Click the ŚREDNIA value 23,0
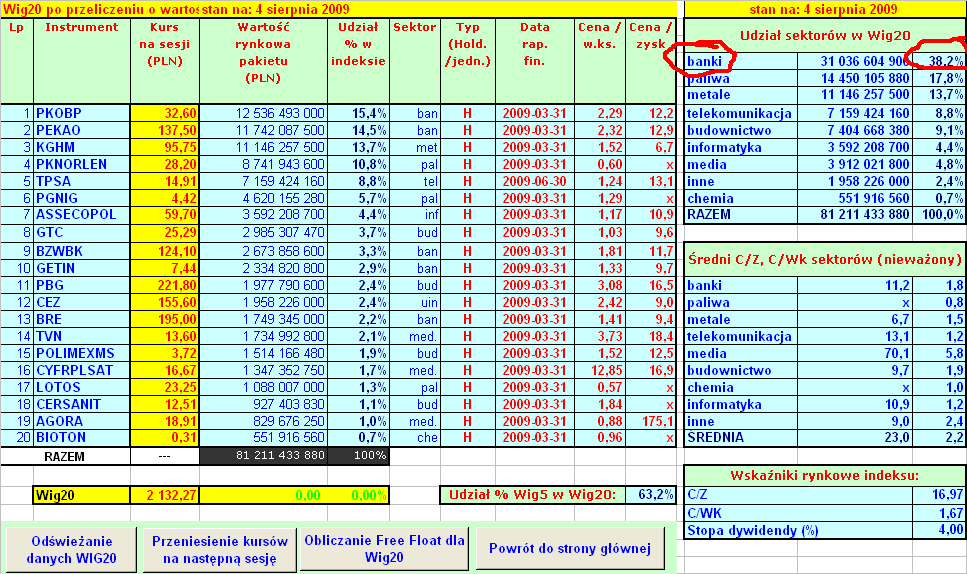This screenshot has height=574, width=967. click(855, 437)
